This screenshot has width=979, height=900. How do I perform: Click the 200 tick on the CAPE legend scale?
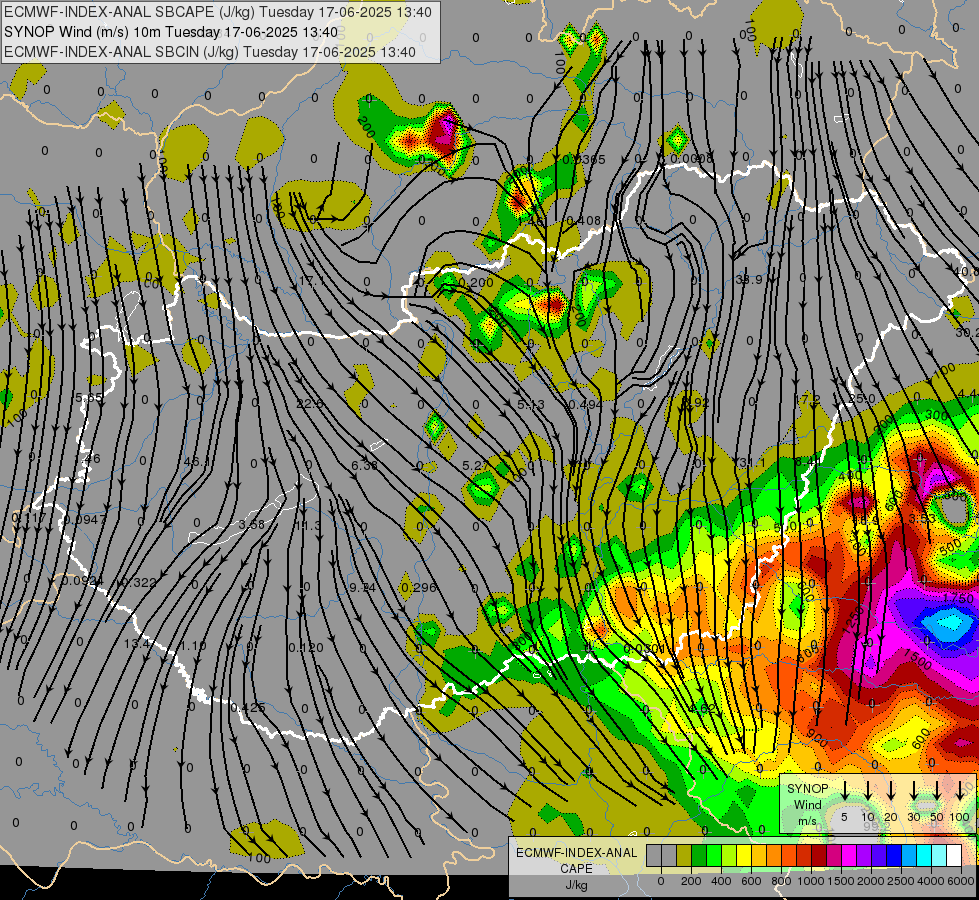tap(691, 881)
